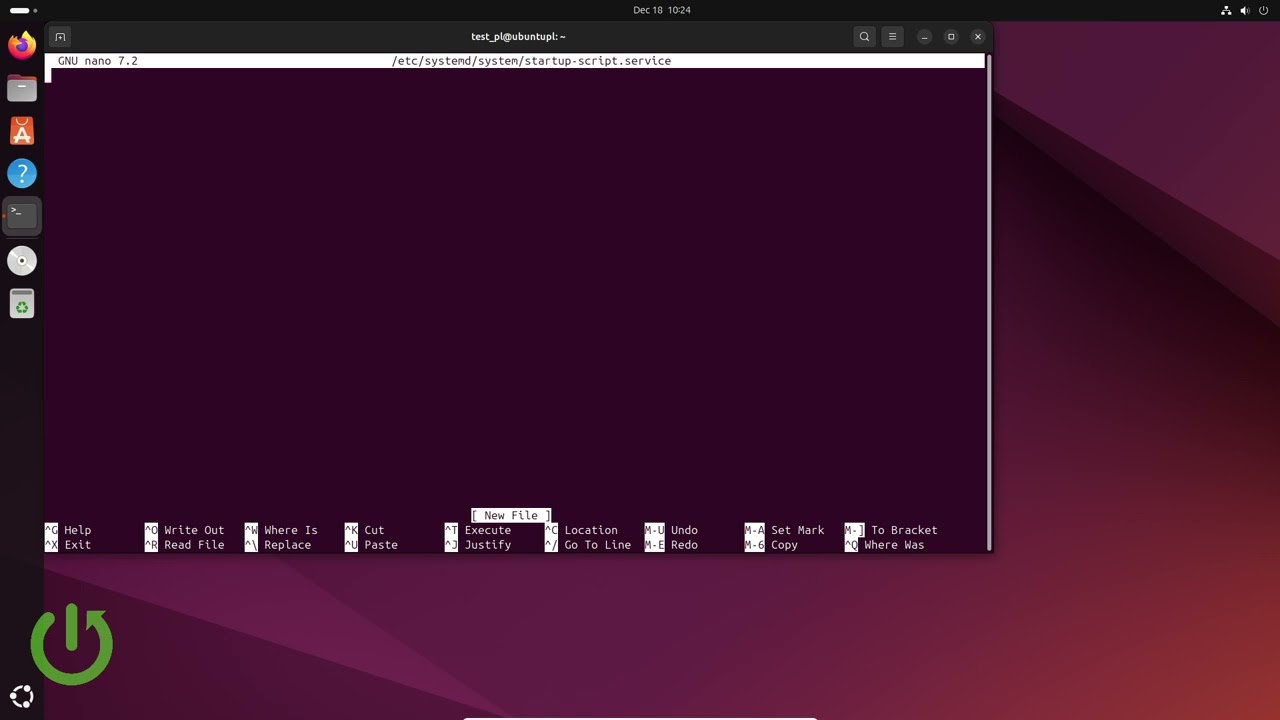Image resolution: width=1280 pixels, height=720 pixels.
Task: Open Firefox from the dock
Action: [x=22, y=45]
